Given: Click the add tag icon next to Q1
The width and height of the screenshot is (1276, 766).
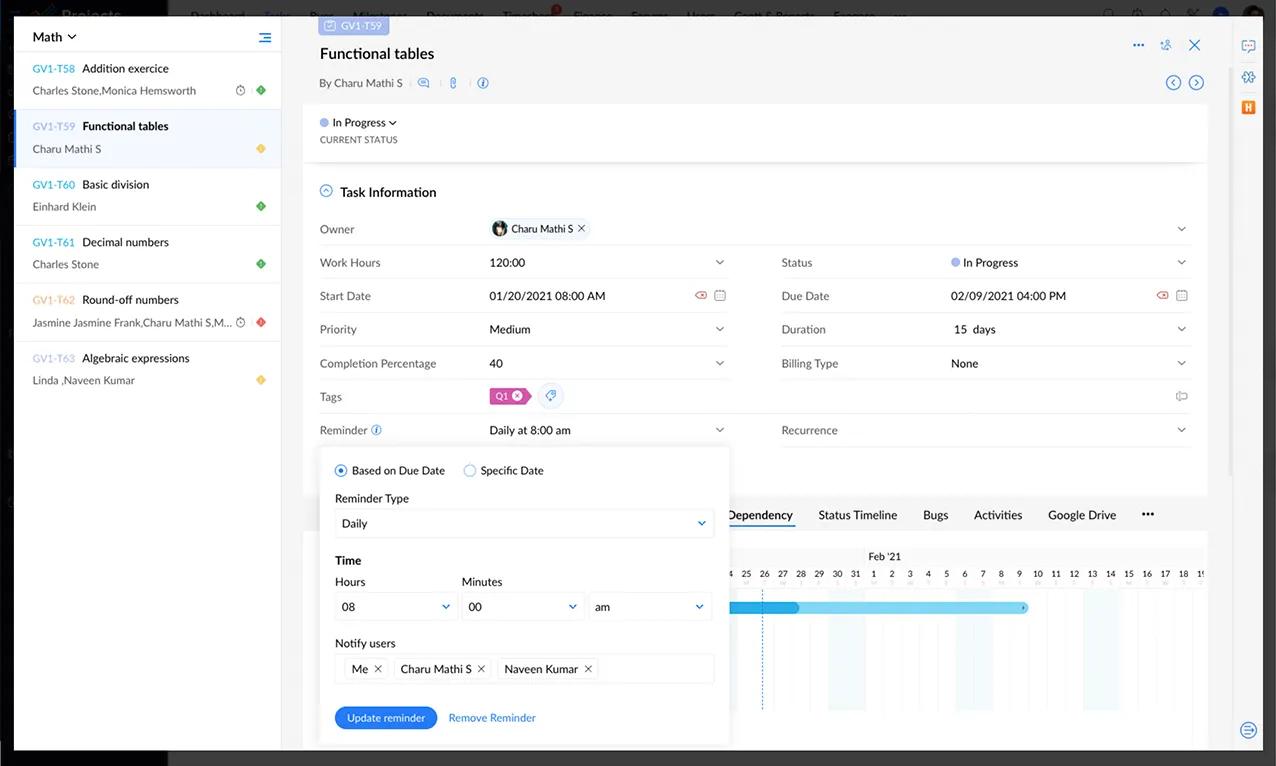Looking at the screenshot, I should click(x=549, y=396).
